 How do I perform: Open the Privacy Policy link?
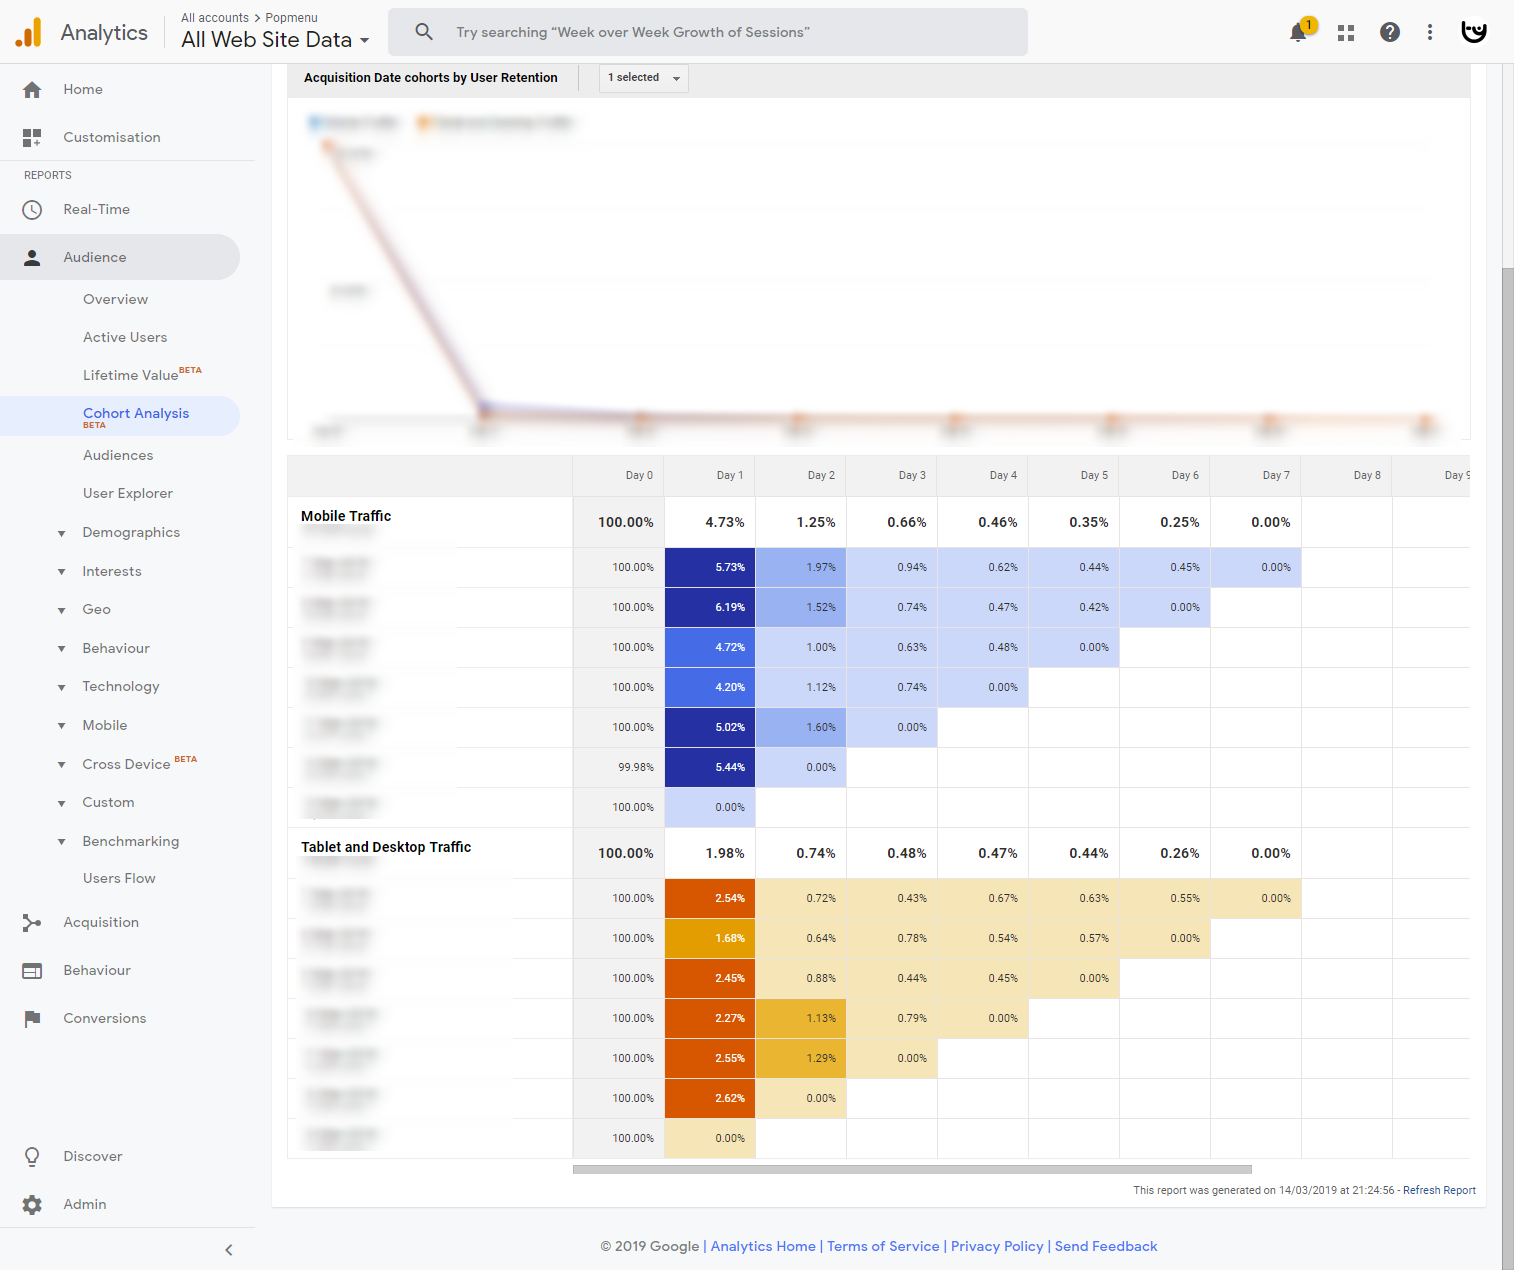pyautogui.click(x=996, y=1246)
